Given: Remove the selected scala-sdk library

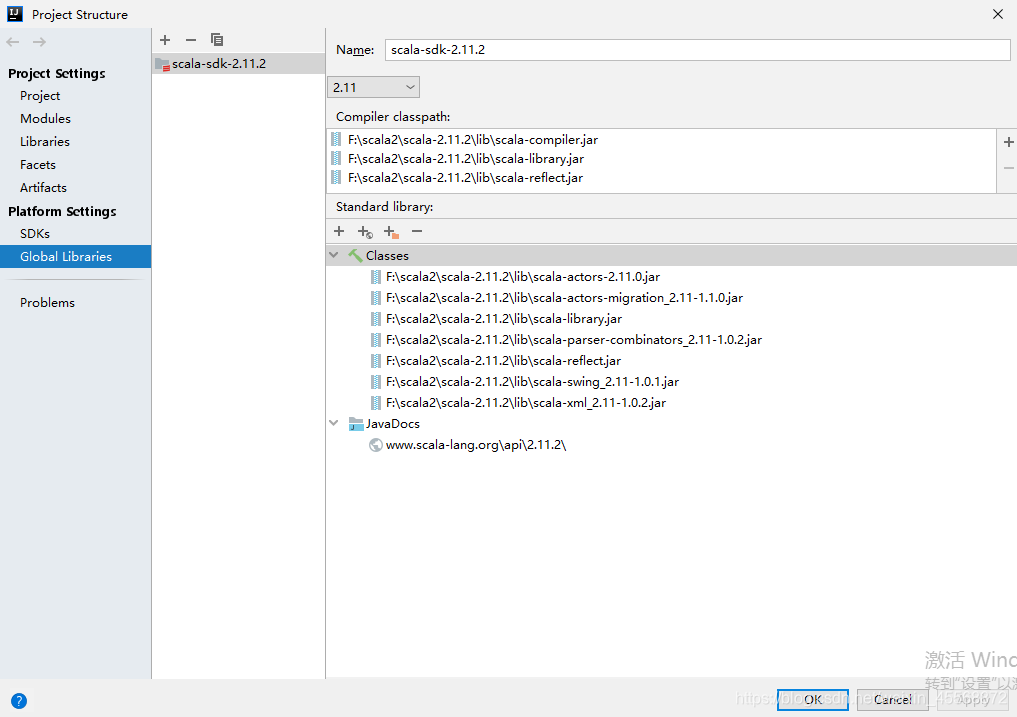Looking at the screenshot, I should coord(190,40).
